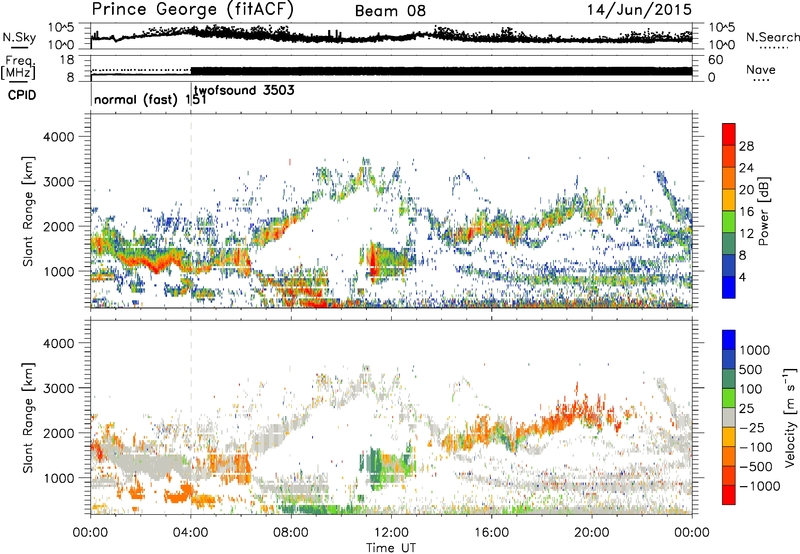The height and width of the screenshot is (554, 800).
Task: Select the gray -25 to 25 Velocity segment
Action: [x=729, y=418]
